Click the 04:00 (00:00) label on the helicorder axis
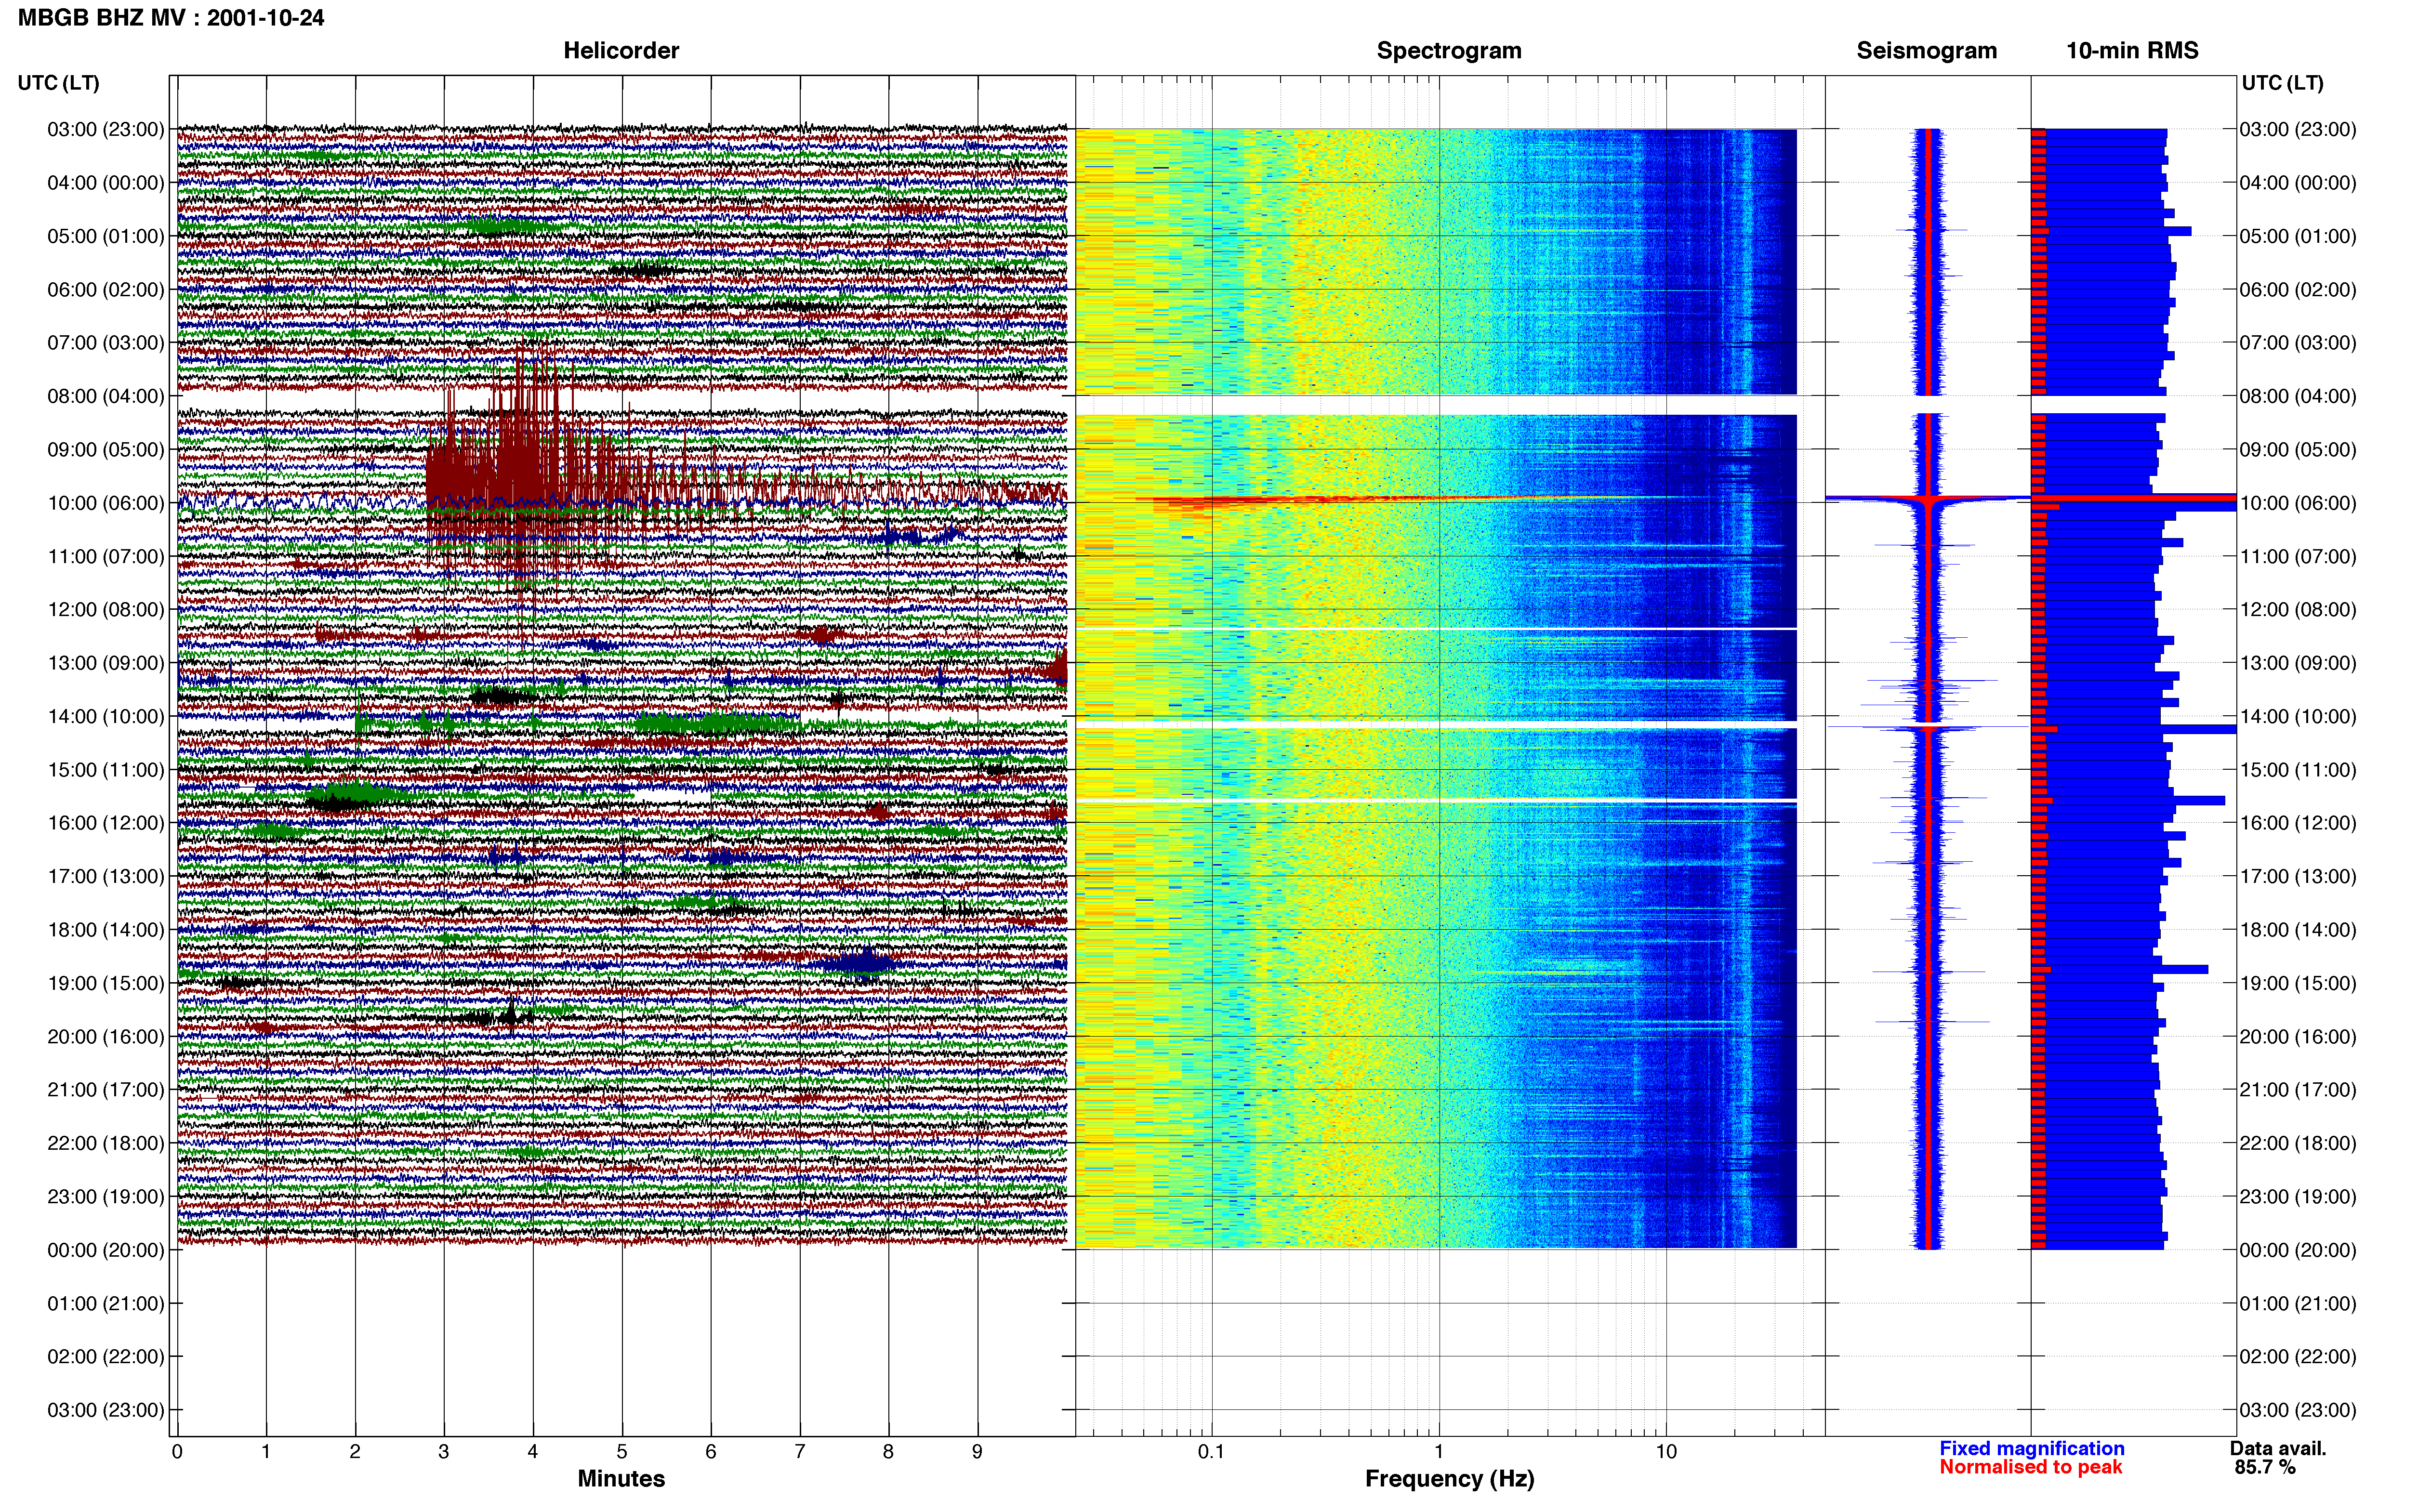This screenshot has width=2418, height=1512. point(105,183)
